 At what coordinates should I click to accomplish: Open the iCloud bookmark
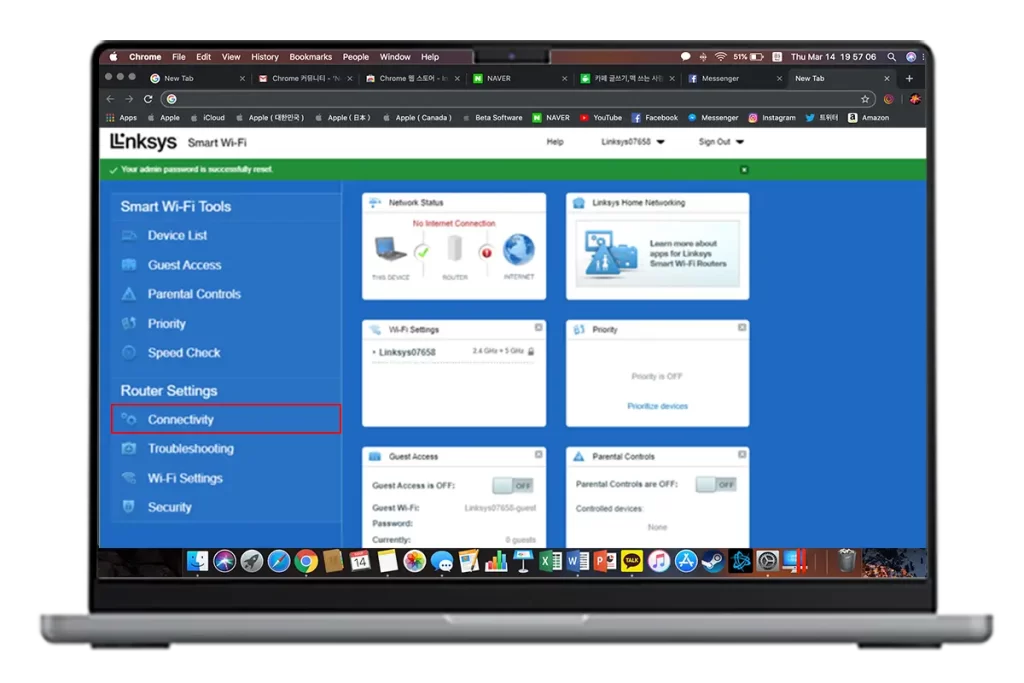[208, 118]
